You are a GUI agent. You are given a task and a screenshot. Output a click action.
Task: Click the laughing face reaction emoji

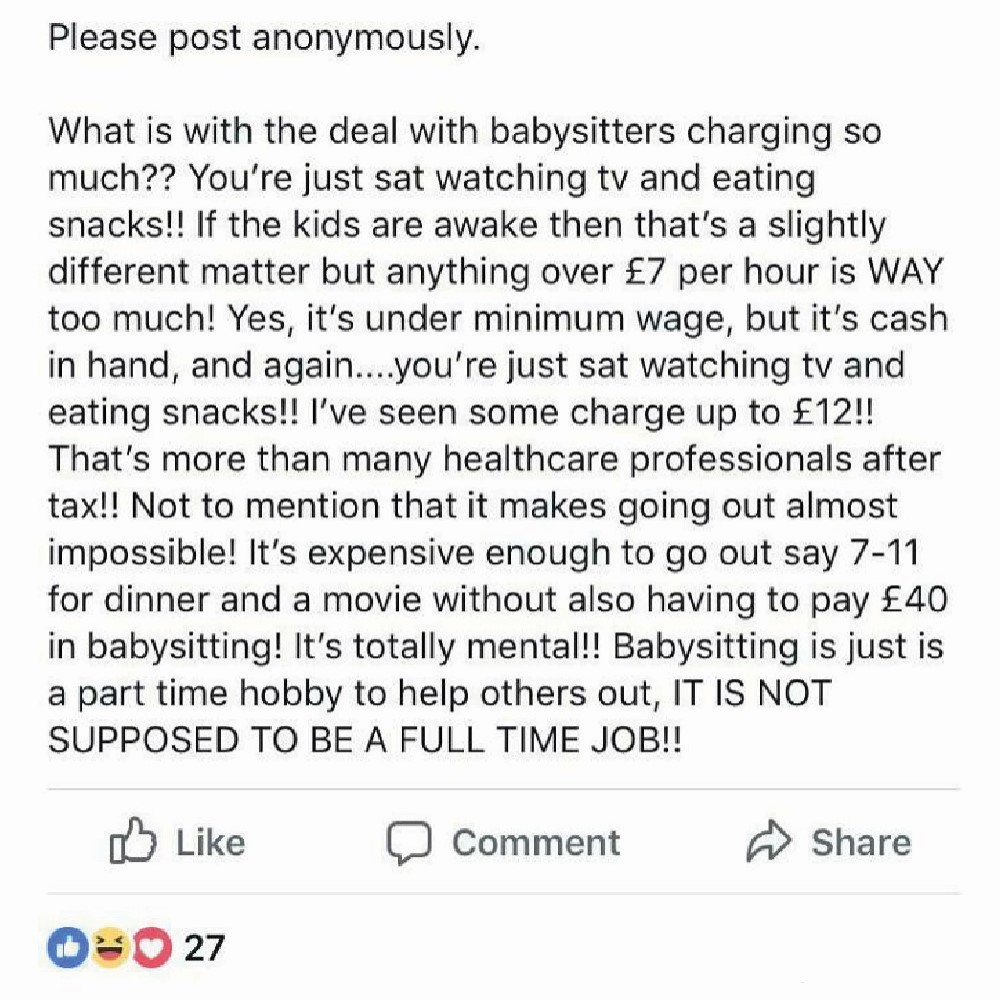coord(107,948)
